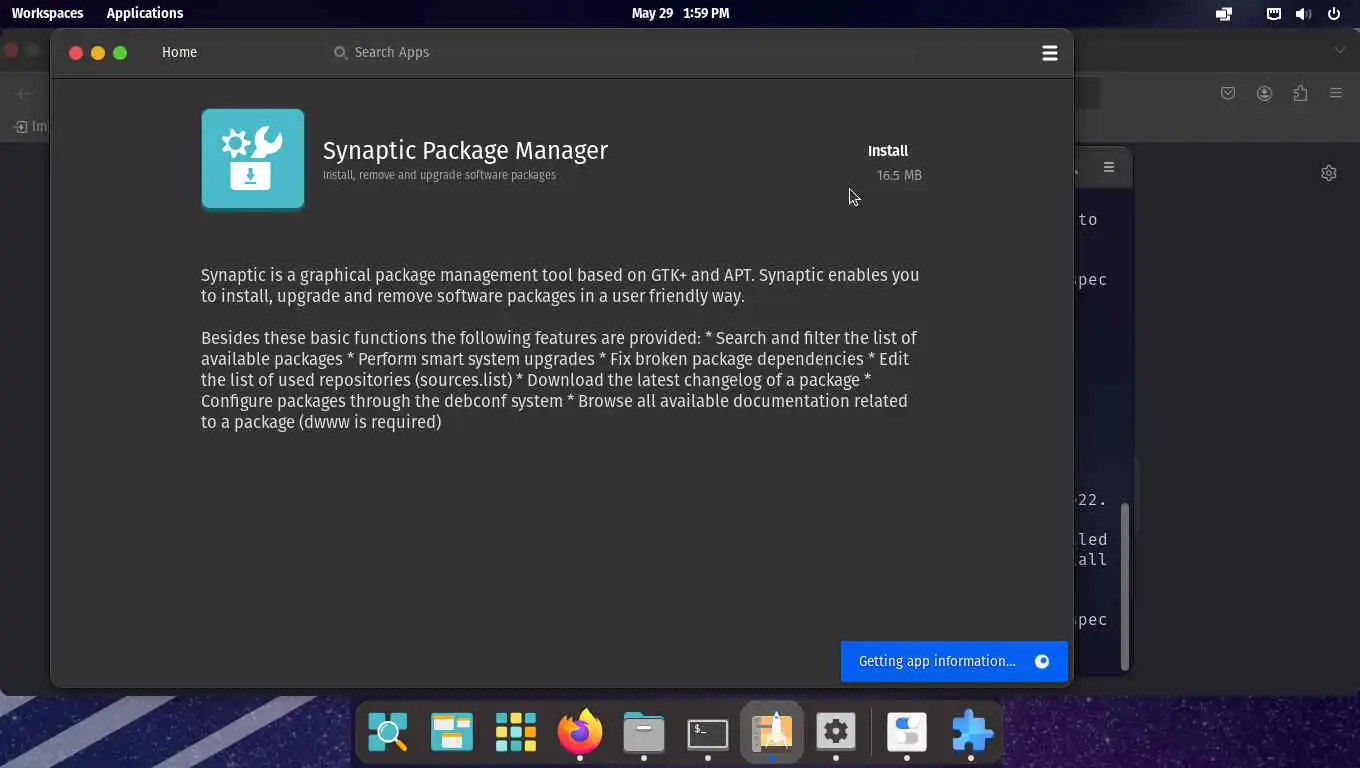Click the Synaptic Package Manager app icon
Viewport: 1360px width, 768px height.
(x=253, y=159)
